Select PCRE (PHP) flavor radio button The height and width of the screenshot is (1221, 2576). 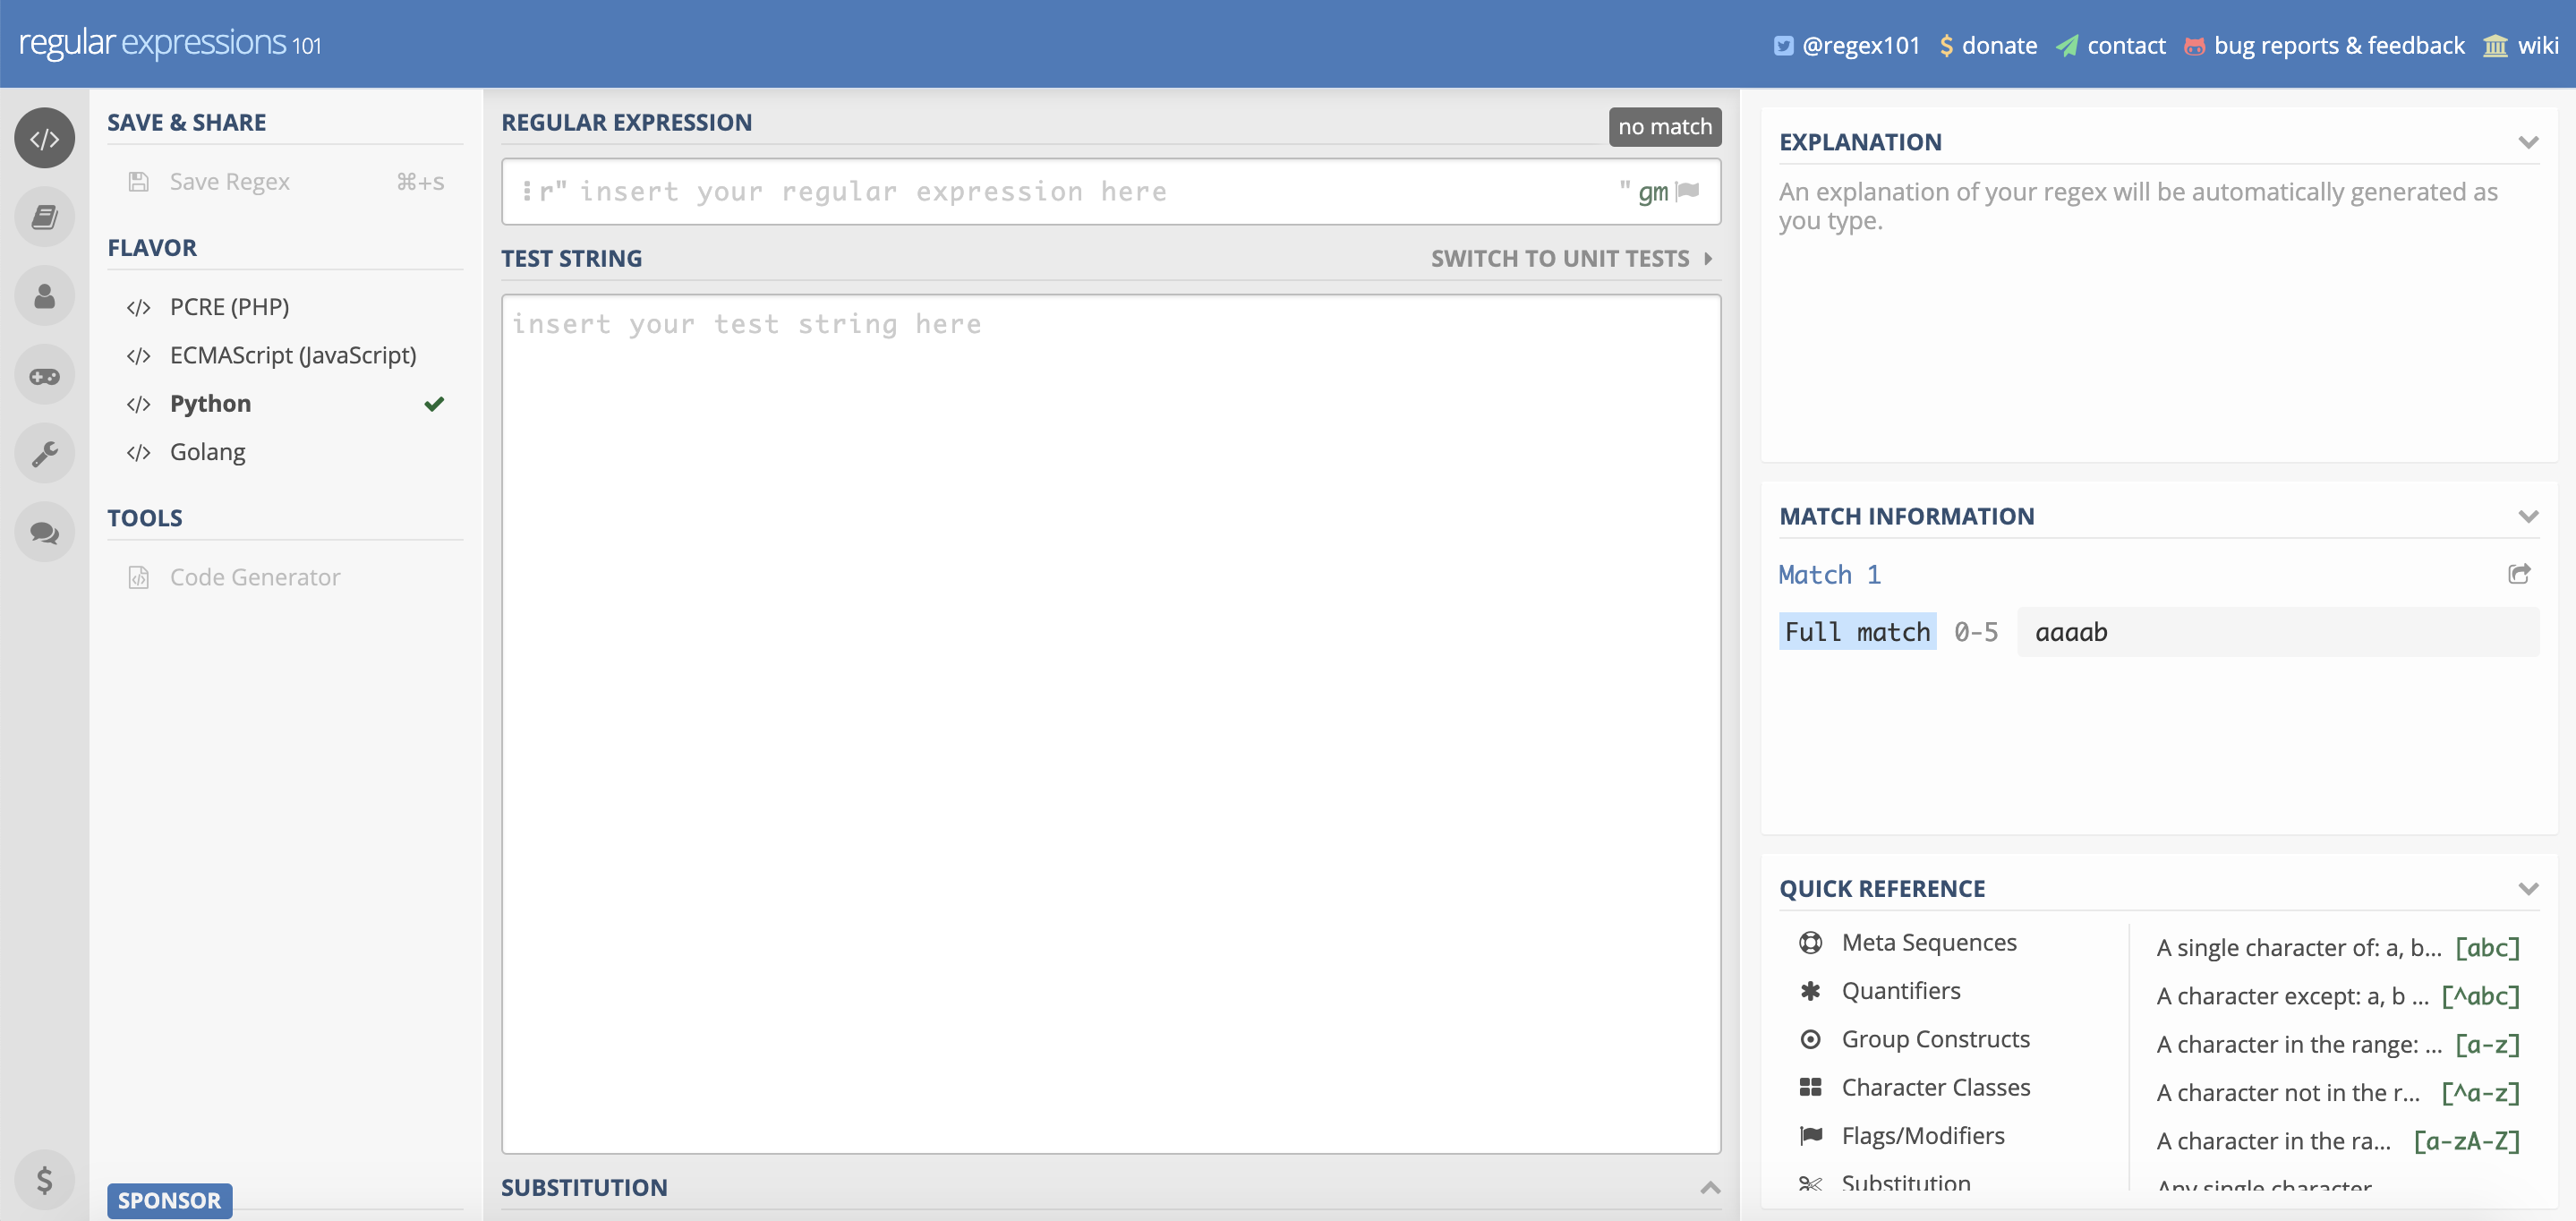point(230,305)
